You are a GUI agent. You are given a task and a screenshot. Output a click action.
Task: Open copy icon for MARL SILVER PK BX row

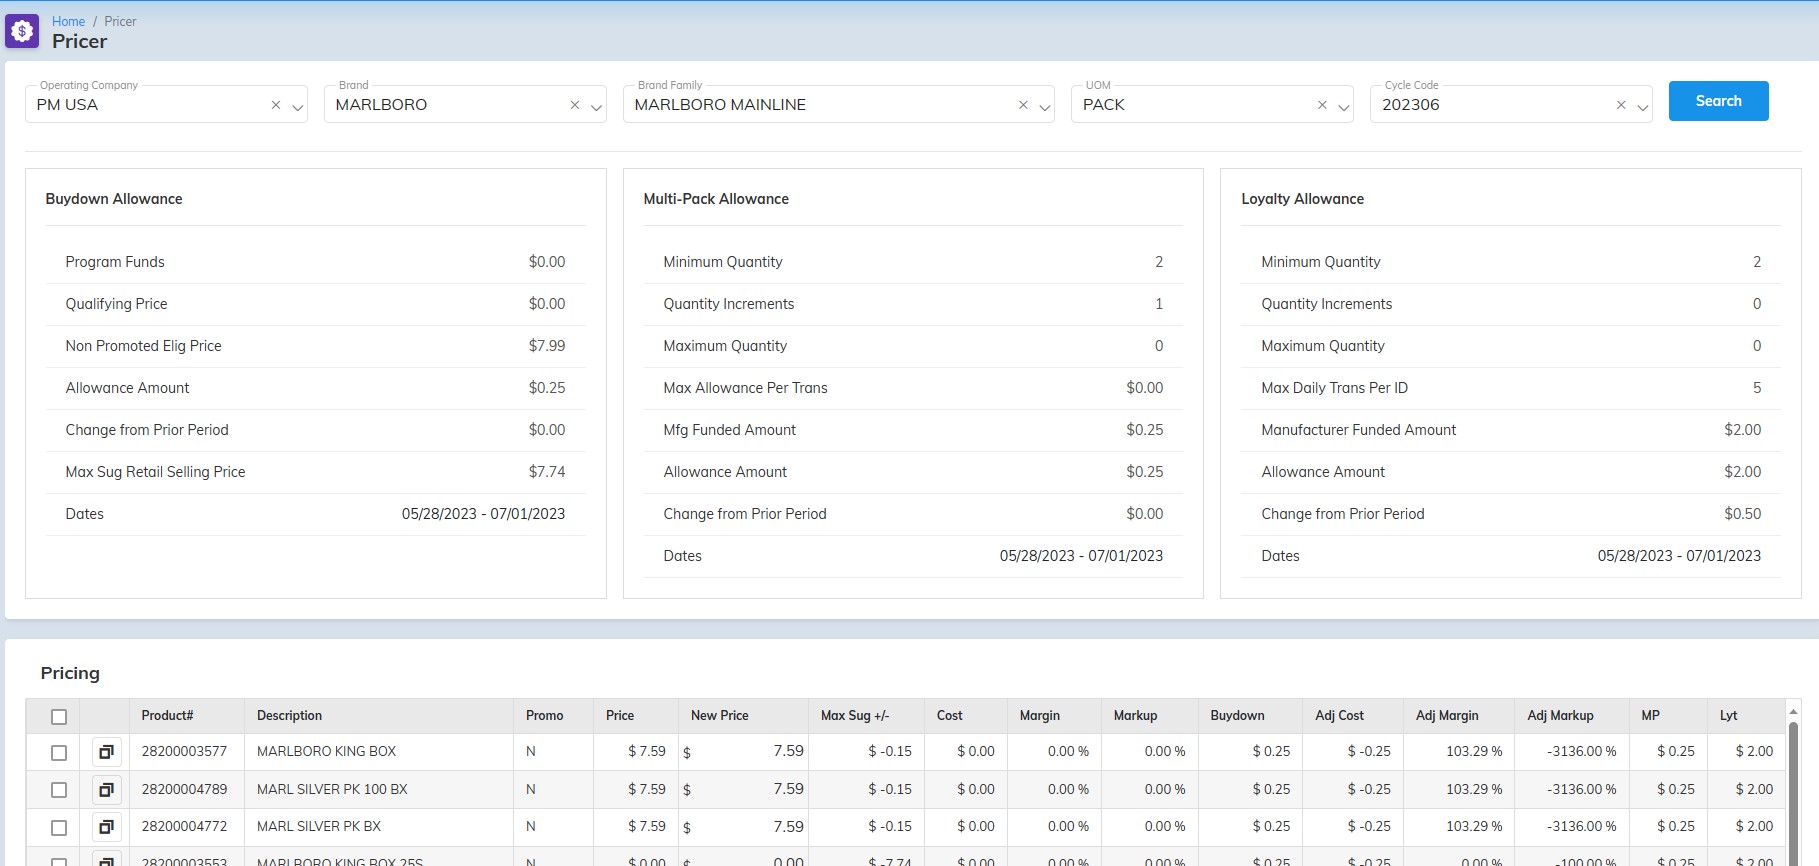coord(106,827)
